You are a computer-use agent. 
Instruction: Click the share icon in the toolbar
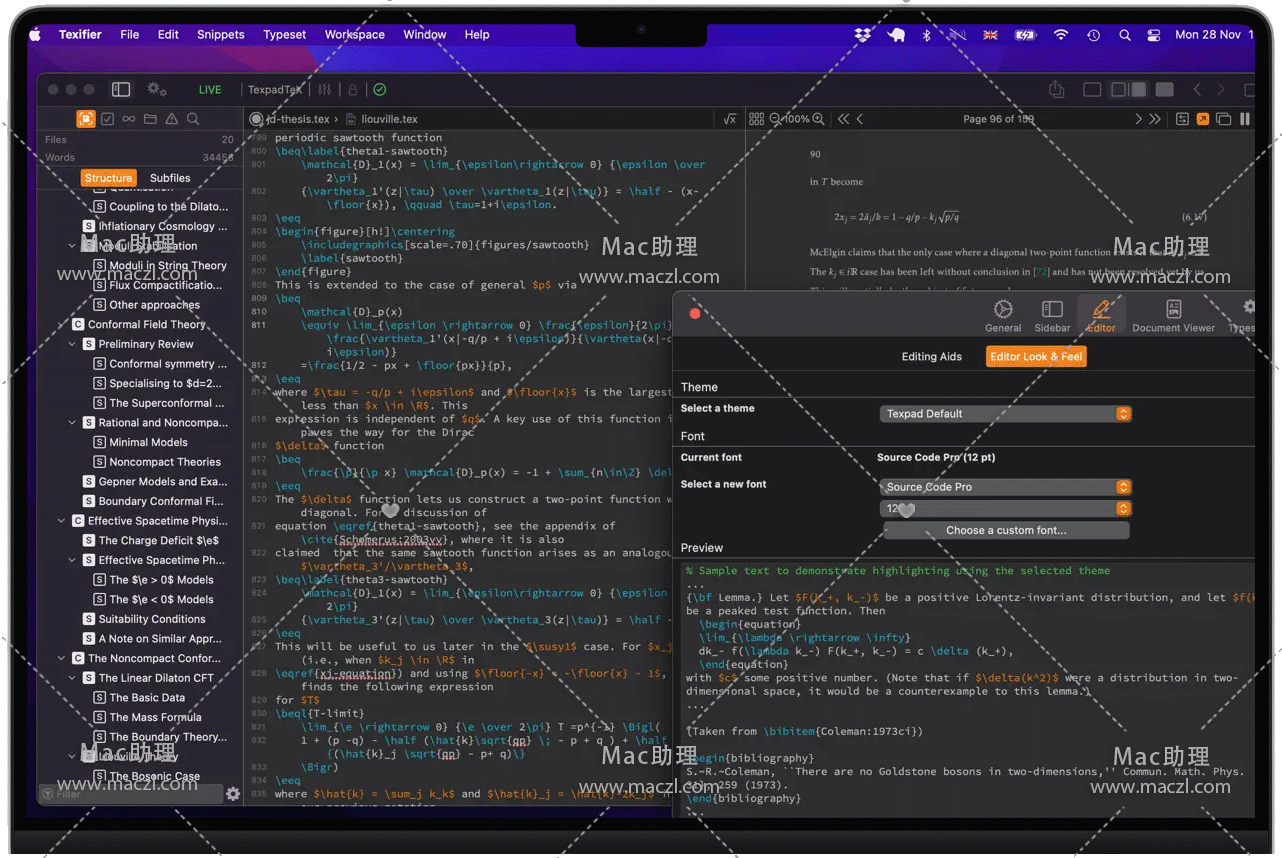1056,89
